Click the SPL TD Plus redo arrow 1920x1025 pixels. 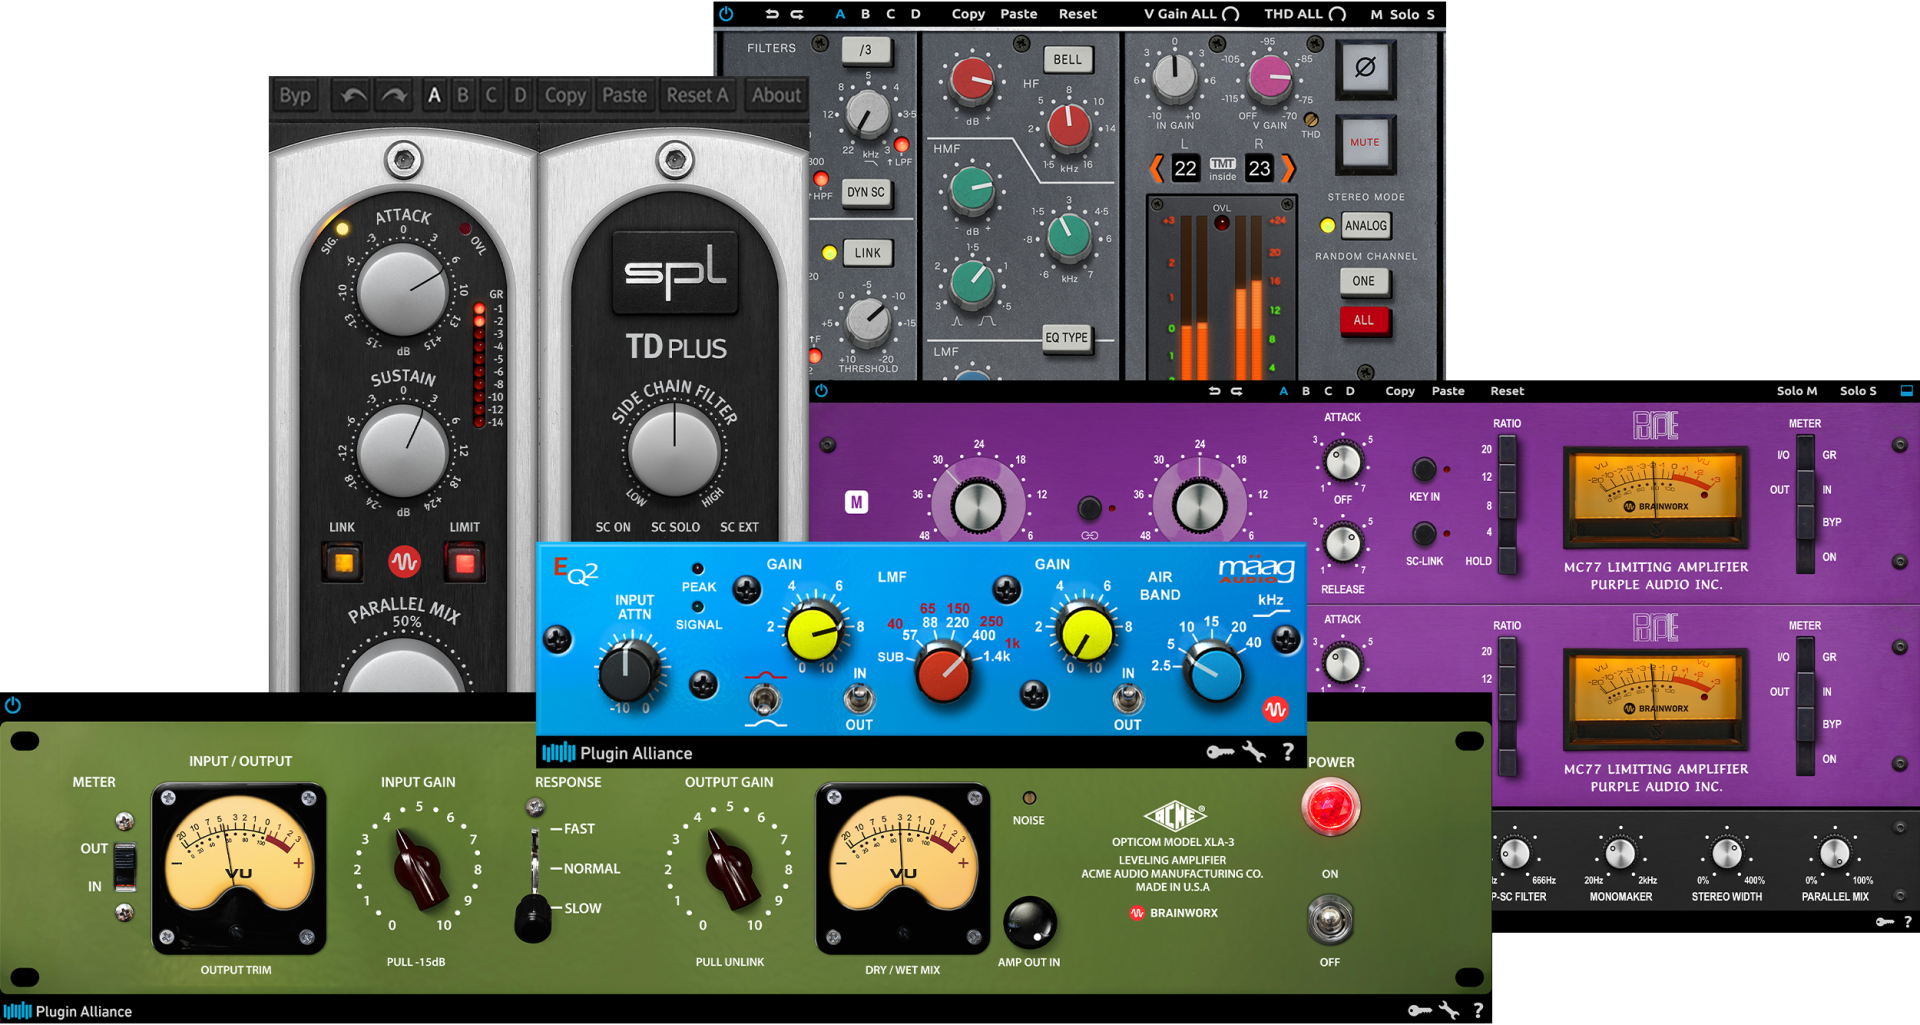coord(395,96)
